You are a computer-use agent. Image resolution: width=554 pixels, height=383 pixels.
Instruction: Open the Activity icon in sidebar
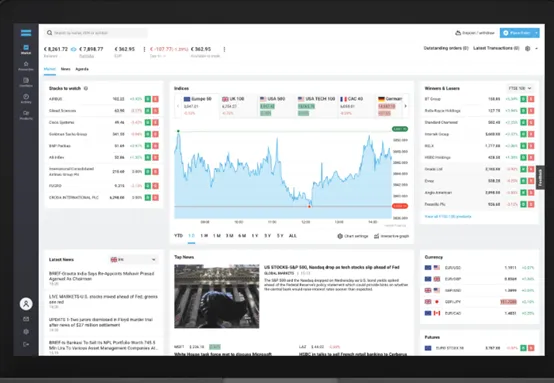pos(26,99)
